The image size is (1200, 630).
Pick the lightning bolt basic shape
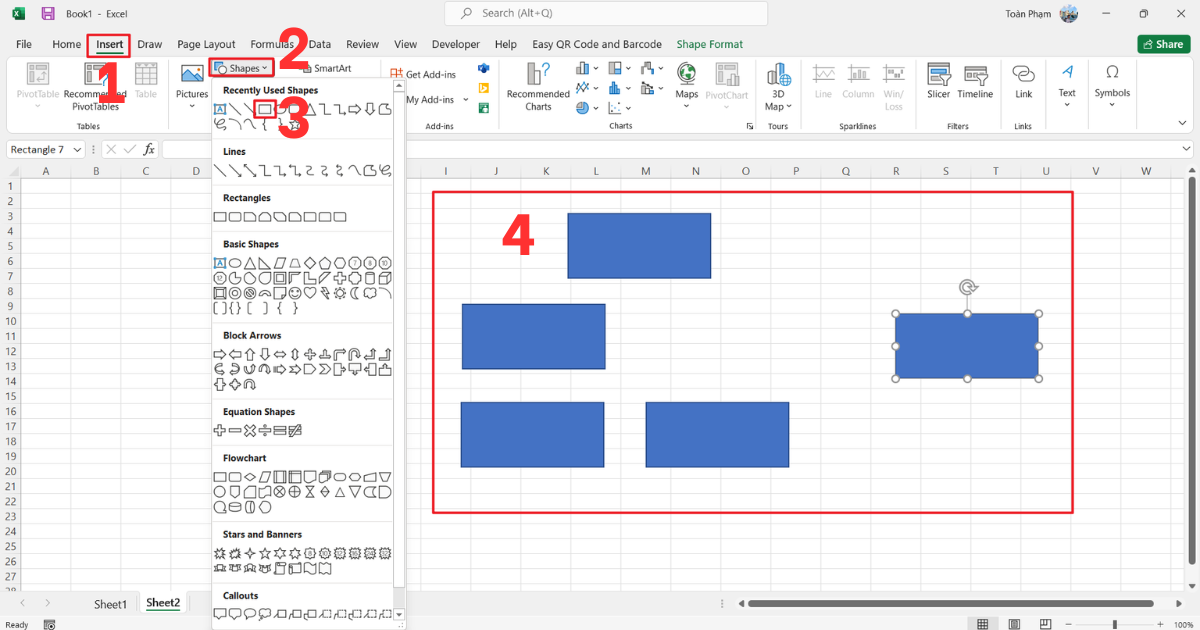pyautogui.click(x=325, y=293)
